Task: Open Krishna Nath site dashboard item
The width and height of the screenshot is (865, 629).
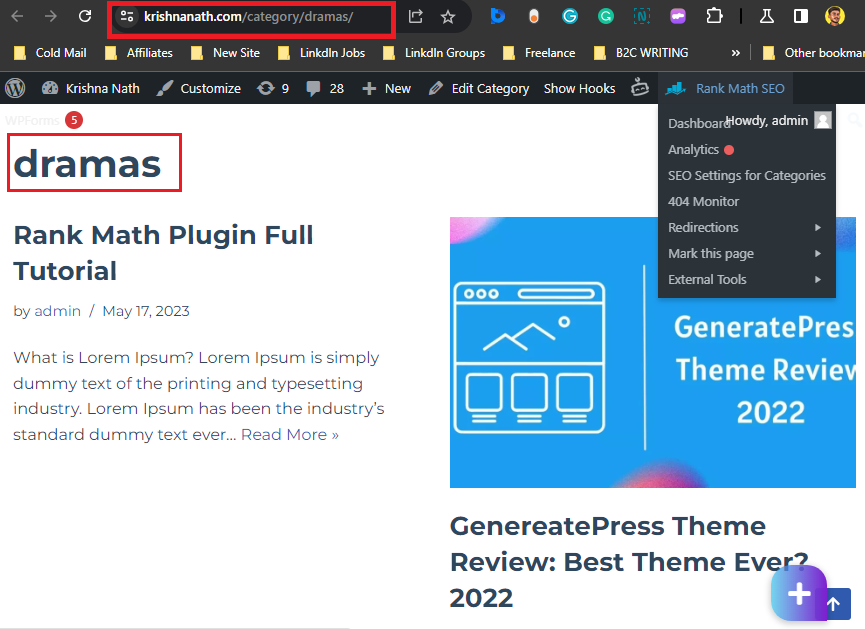Action: (91, 88)
